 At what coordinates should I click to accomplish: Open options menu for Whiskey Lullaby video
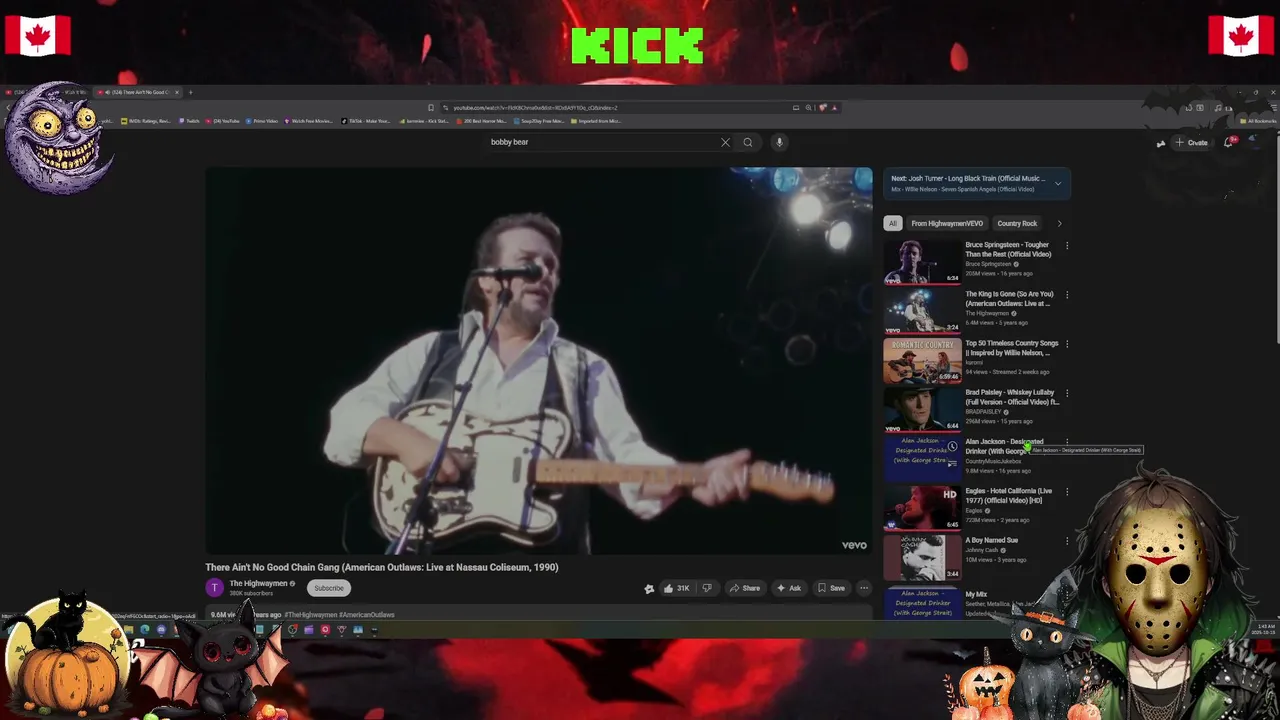1067,393
